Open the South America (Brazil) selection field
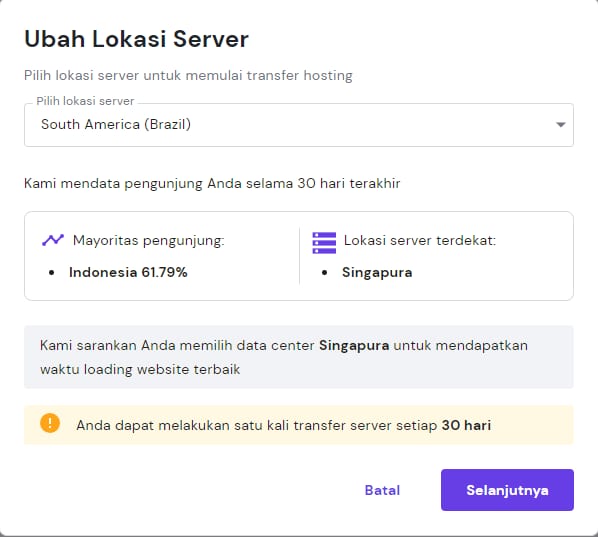This screenshot has width=598, height=537. (x=299, y=125)
